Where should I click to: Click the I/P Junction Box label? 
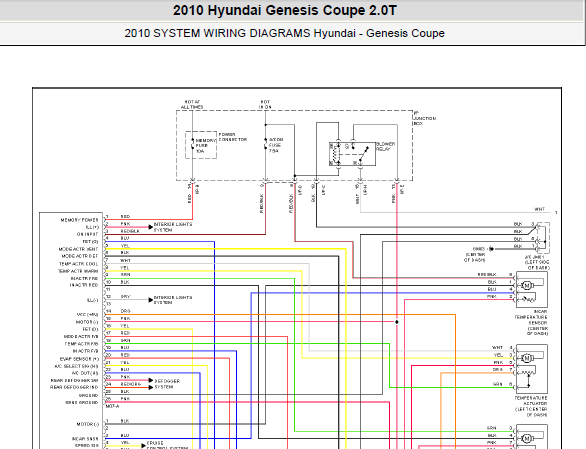[425, 118]
